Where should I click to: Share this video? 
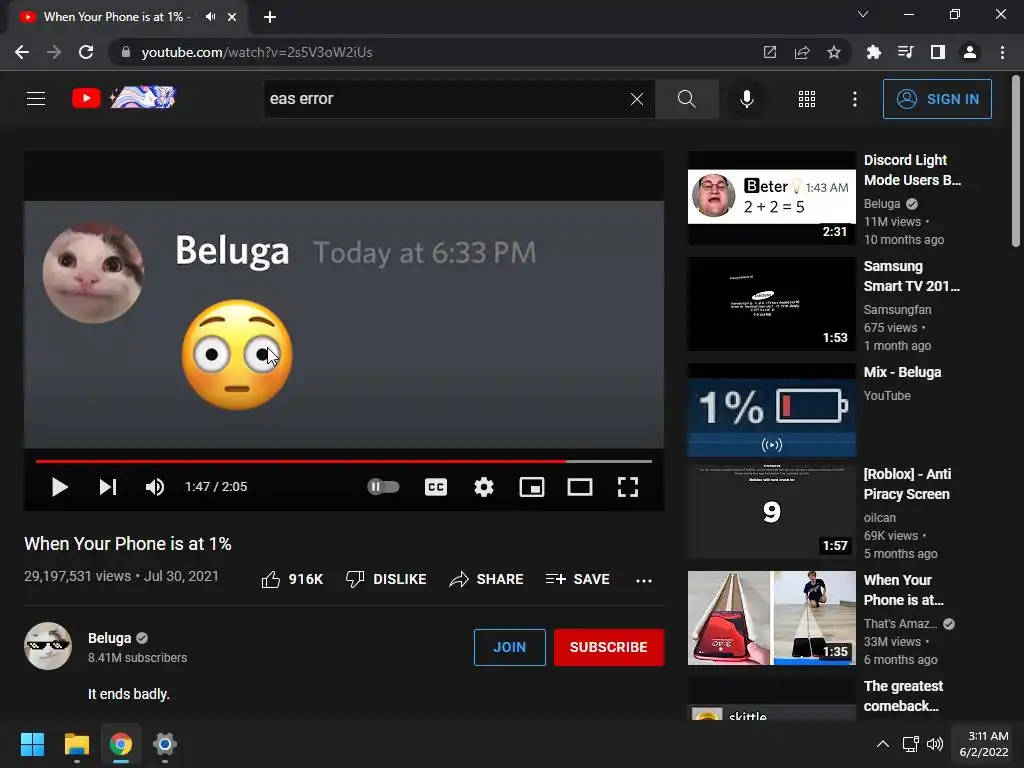click(x=487, y=579)
